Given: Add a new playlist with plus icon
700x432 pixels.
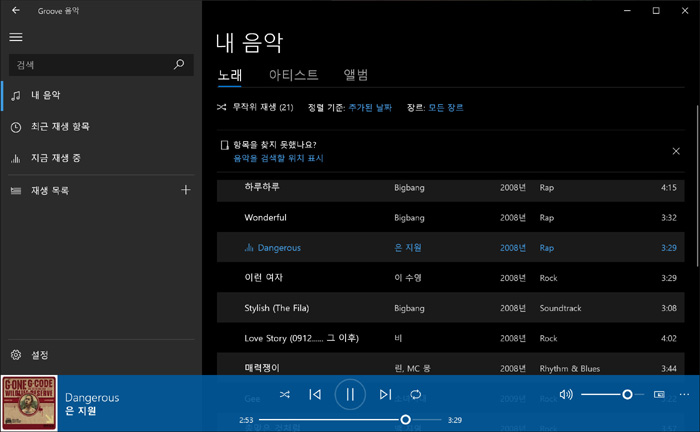Looking at the screenshot, I should (x=185, y=190).
